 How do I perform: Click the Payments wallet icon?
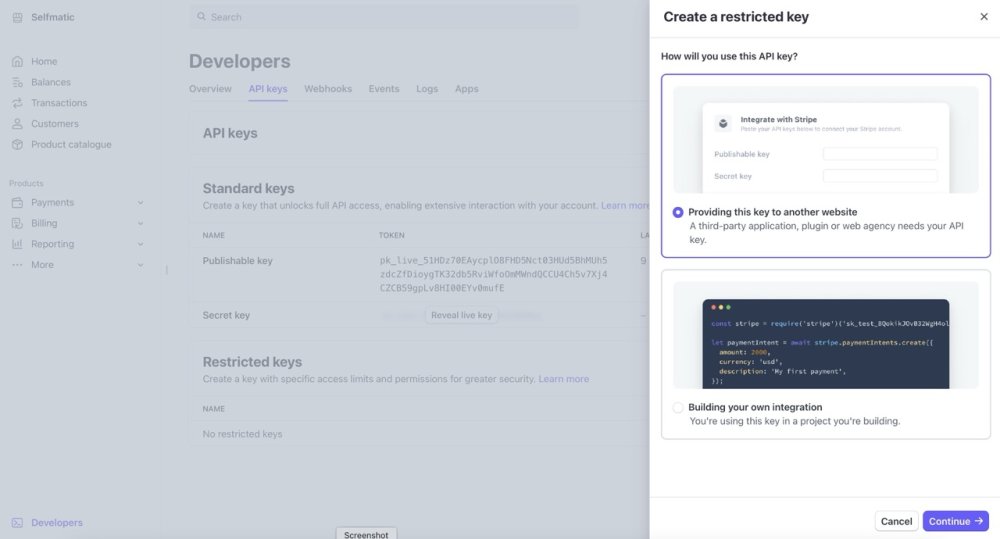pos(17,202)
